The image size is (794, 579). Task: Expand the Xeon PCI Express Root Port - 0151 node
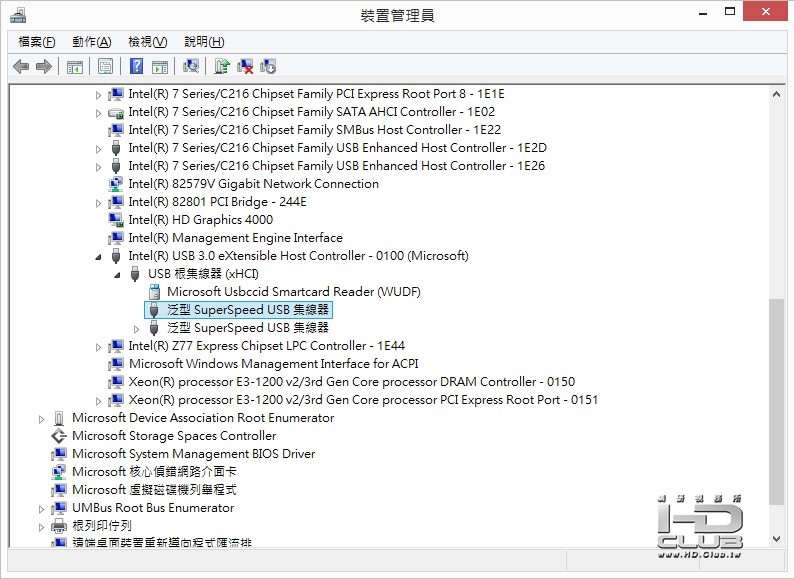pyautogui.click(x=98, y=401)
